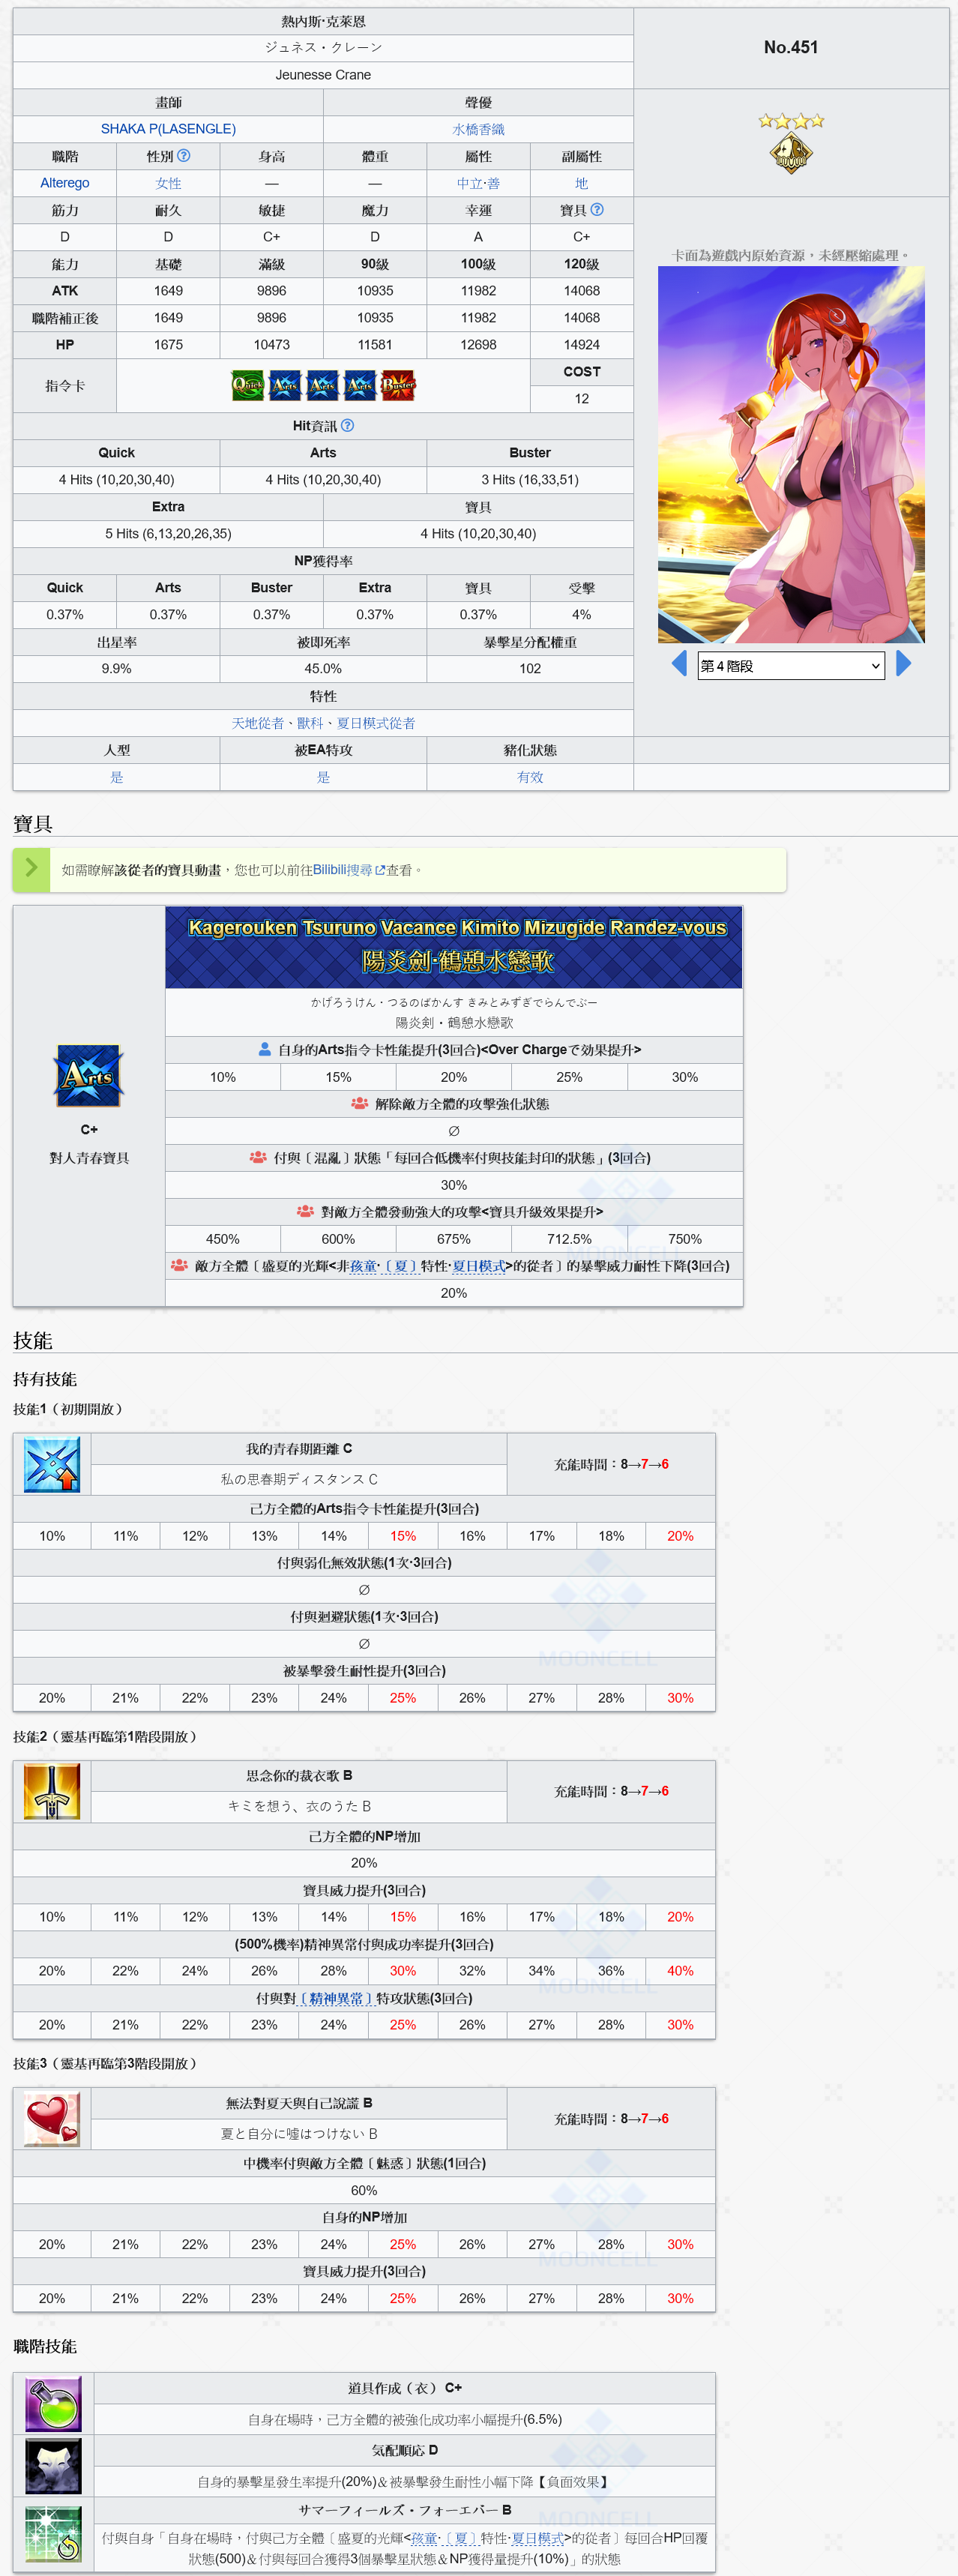
Task: Click the 60% charm chance cell
Action: [364, 2190]
